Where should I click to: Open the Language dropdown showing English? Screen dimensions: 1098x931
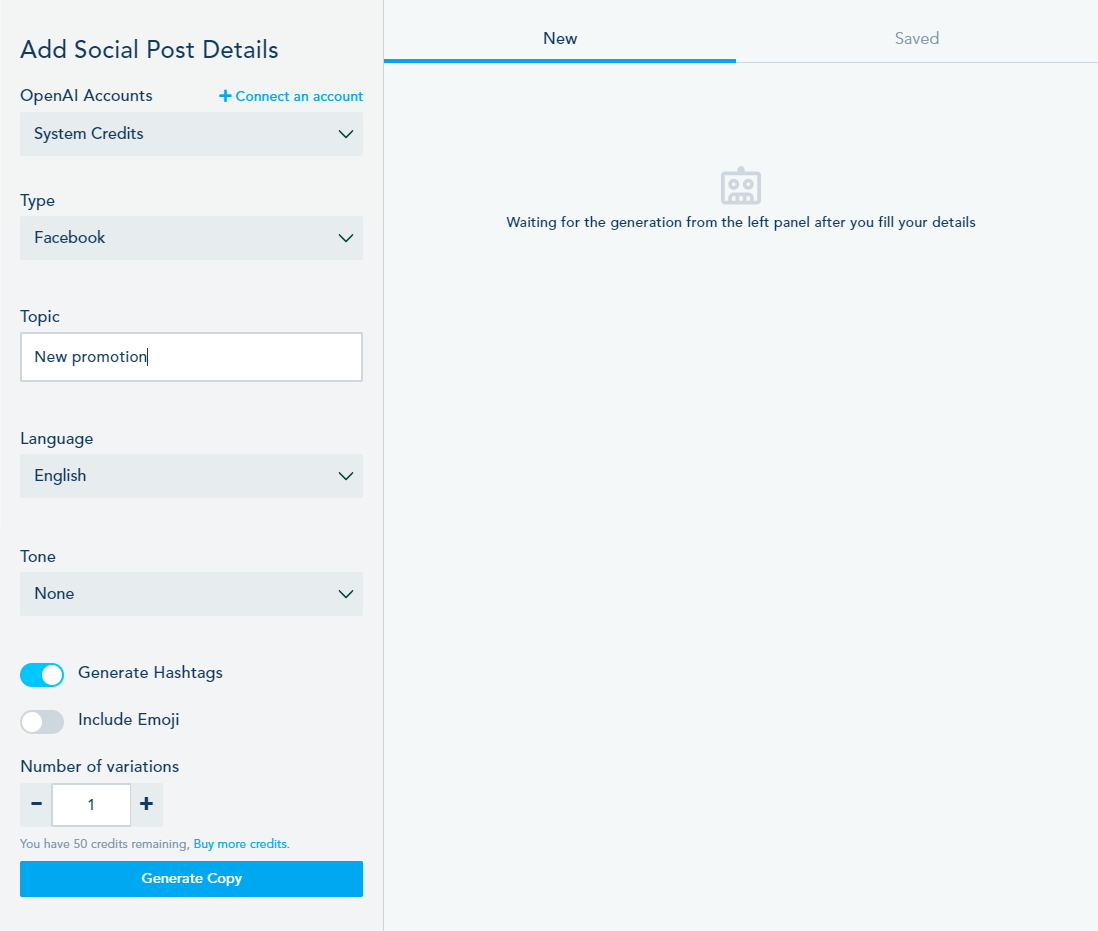[191, 476]
